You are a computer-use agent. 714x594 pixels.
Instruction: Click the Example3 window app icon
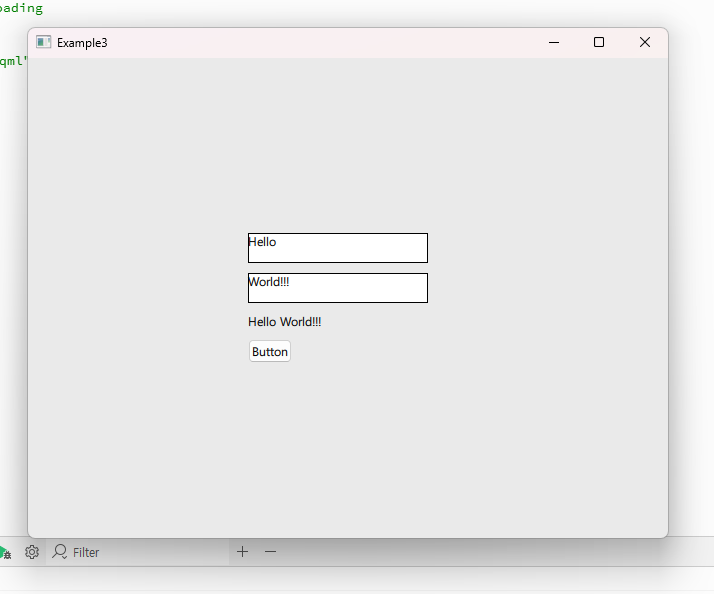coord(43,42)
